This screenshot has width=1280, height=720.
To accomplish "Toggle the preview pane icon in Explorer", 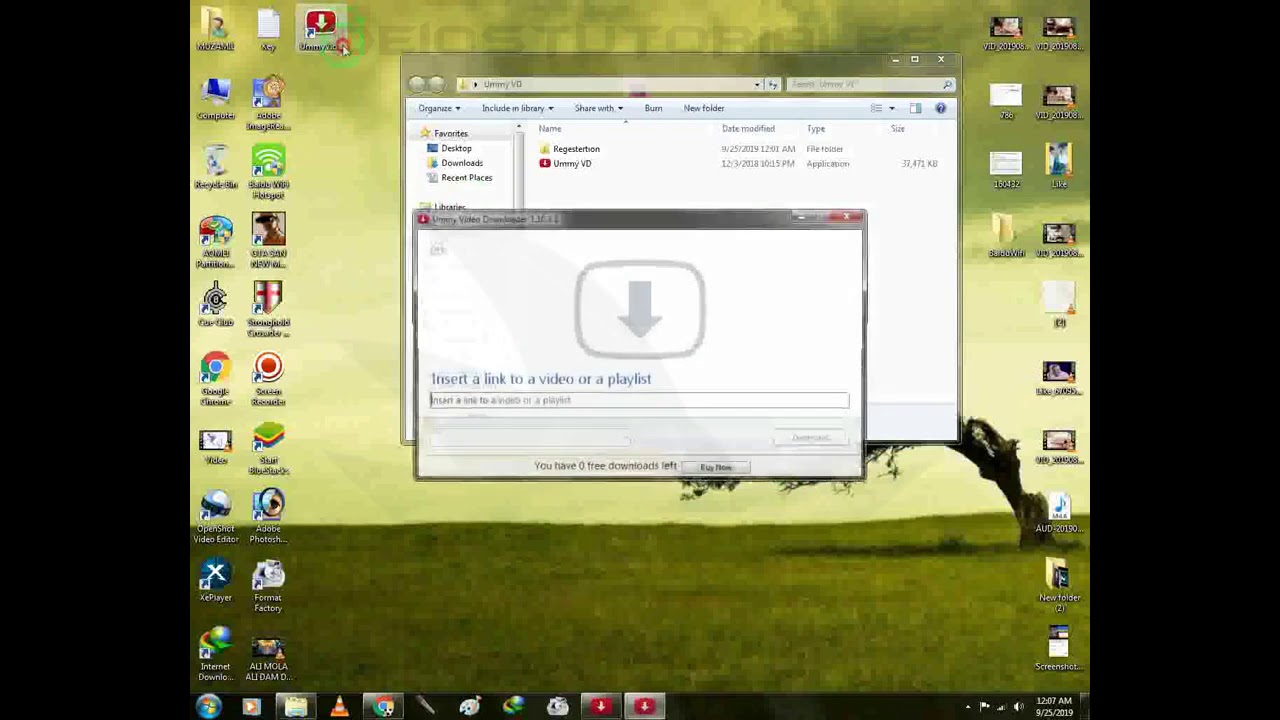I will (915, 108).
